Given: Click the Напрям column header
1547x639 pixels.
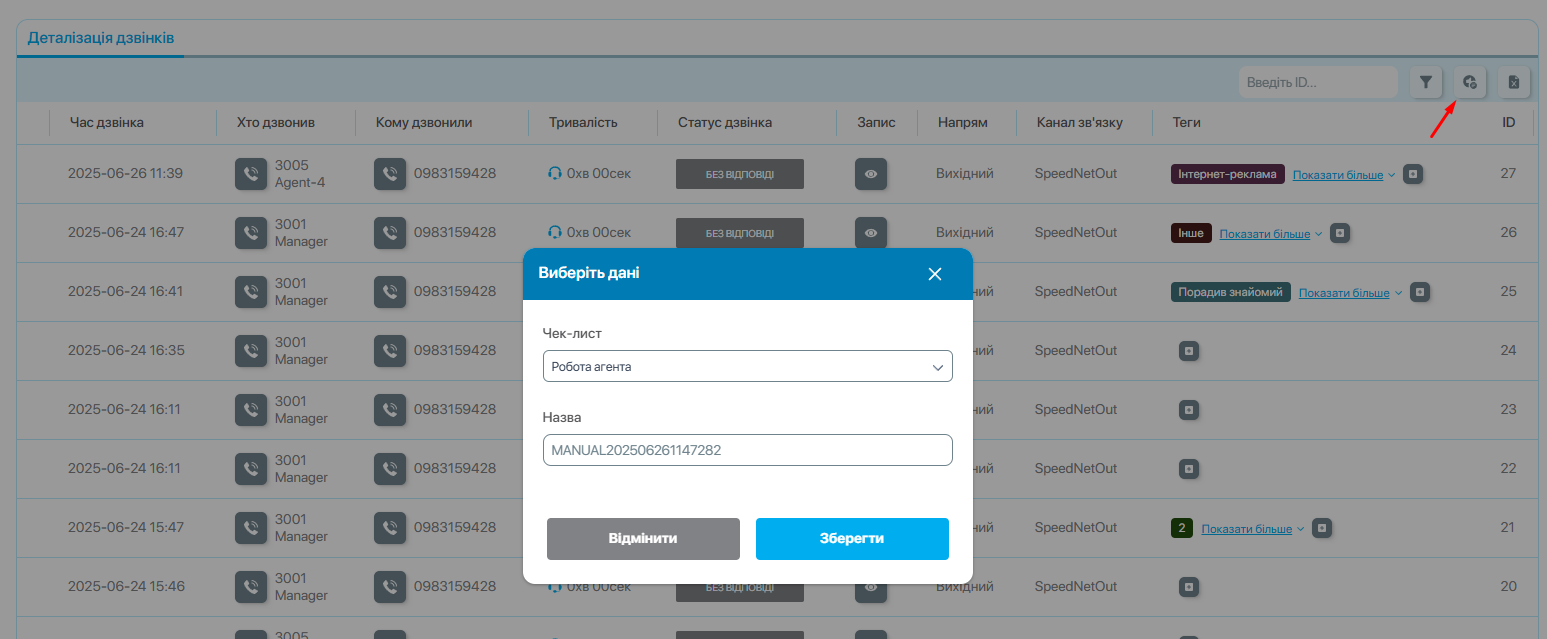Looking at the screenshot, I should click(x=963, y=122).
